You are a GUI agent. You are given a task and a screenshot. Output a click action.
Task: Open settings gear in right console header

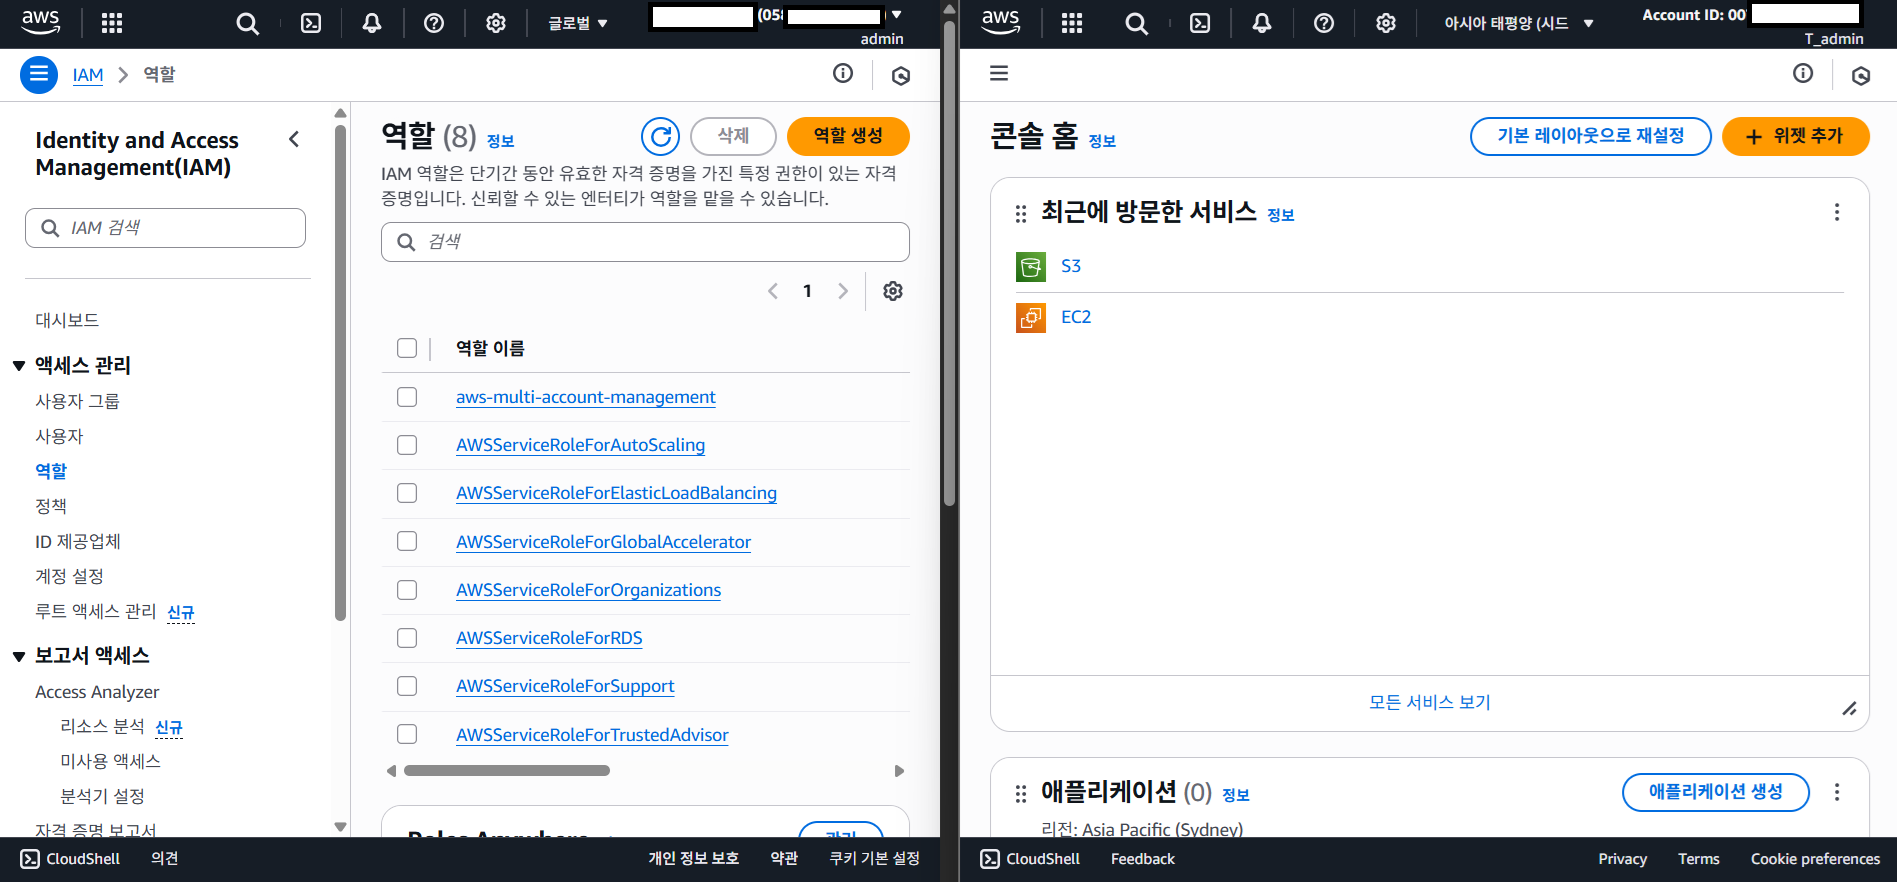click(1386, 23)
